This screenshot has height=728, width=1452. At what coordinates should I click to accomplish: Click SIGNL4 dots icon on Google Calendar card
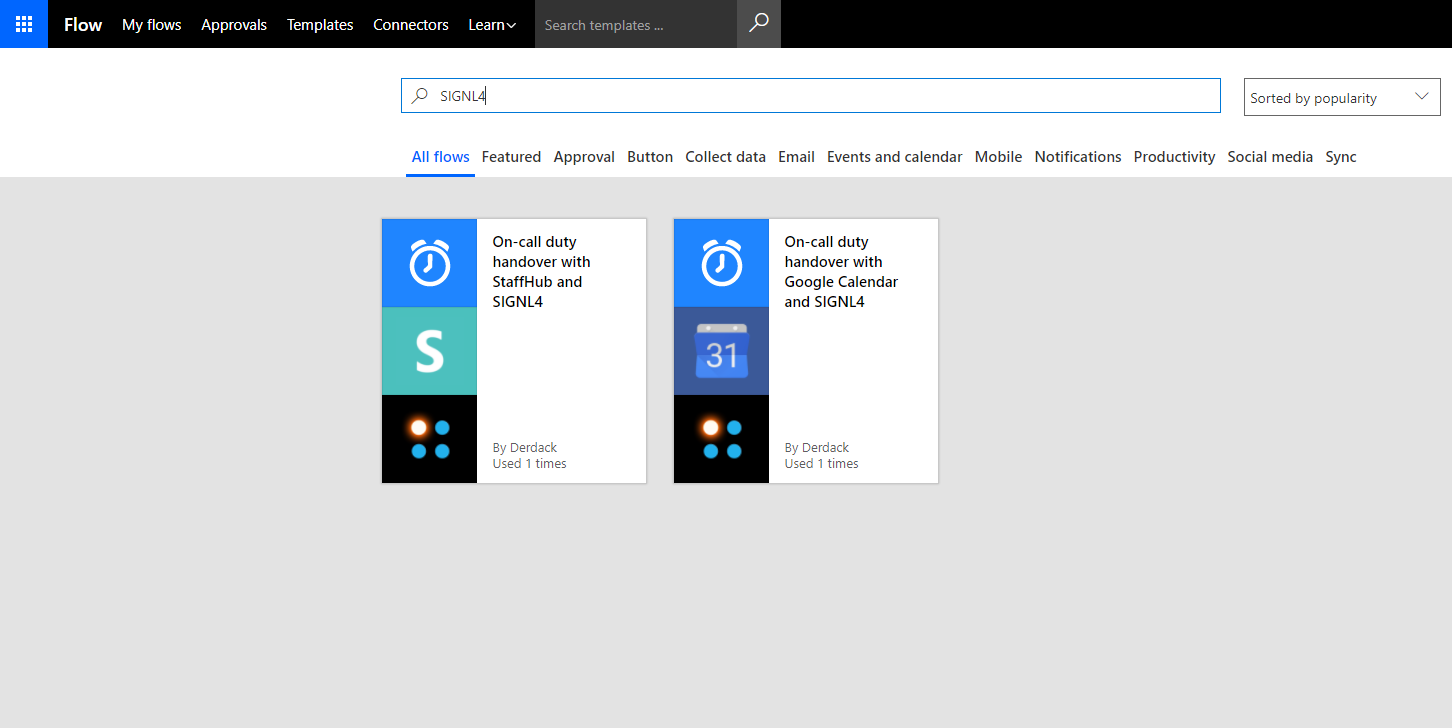(722, 439)
